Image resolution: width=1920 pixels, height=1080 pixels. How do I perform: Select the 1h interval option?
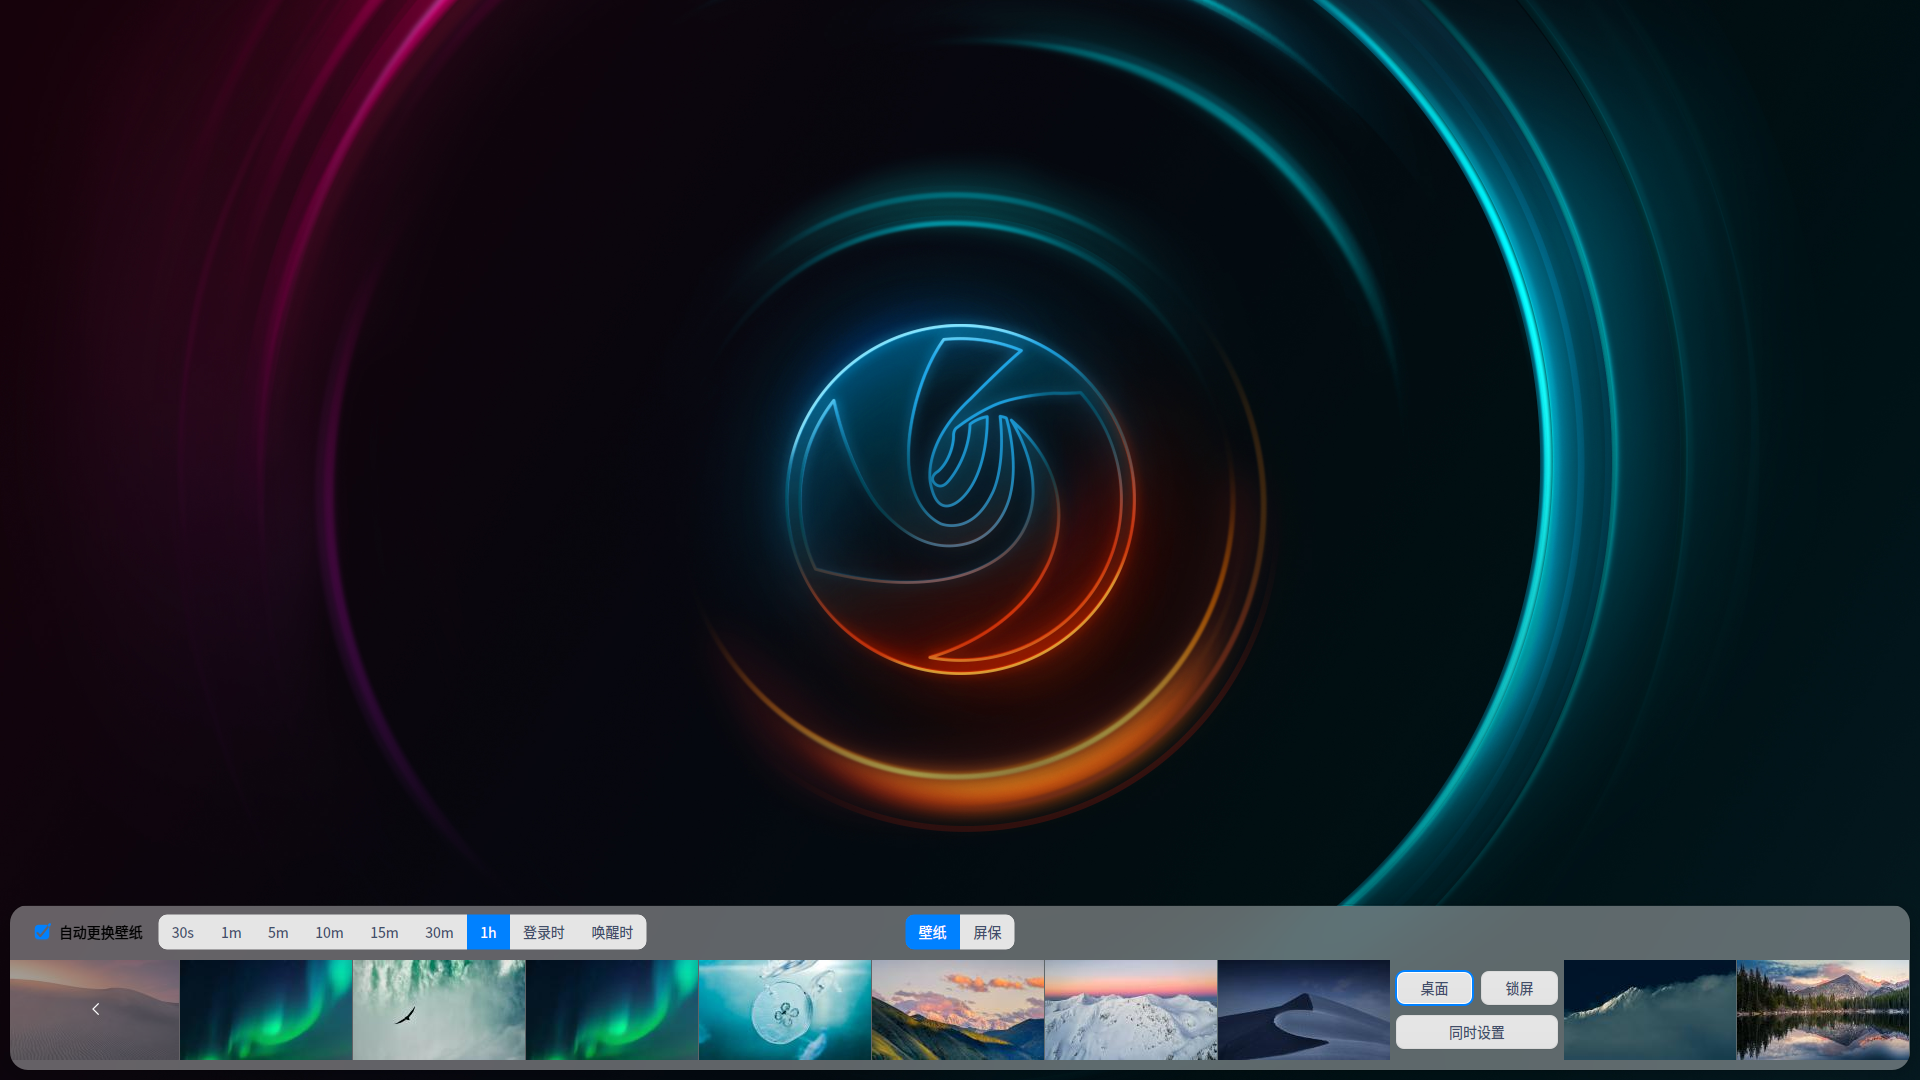(x=488, y=932)
